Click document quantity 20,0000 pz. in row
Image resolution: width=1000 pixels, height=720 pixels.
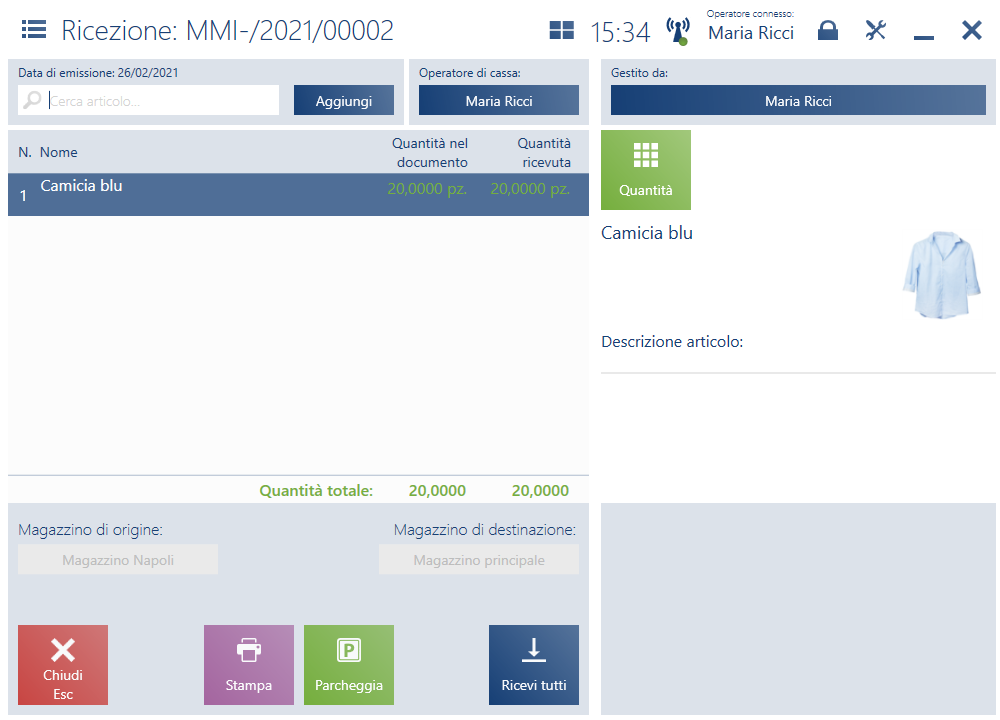click(x=427, y=189)
